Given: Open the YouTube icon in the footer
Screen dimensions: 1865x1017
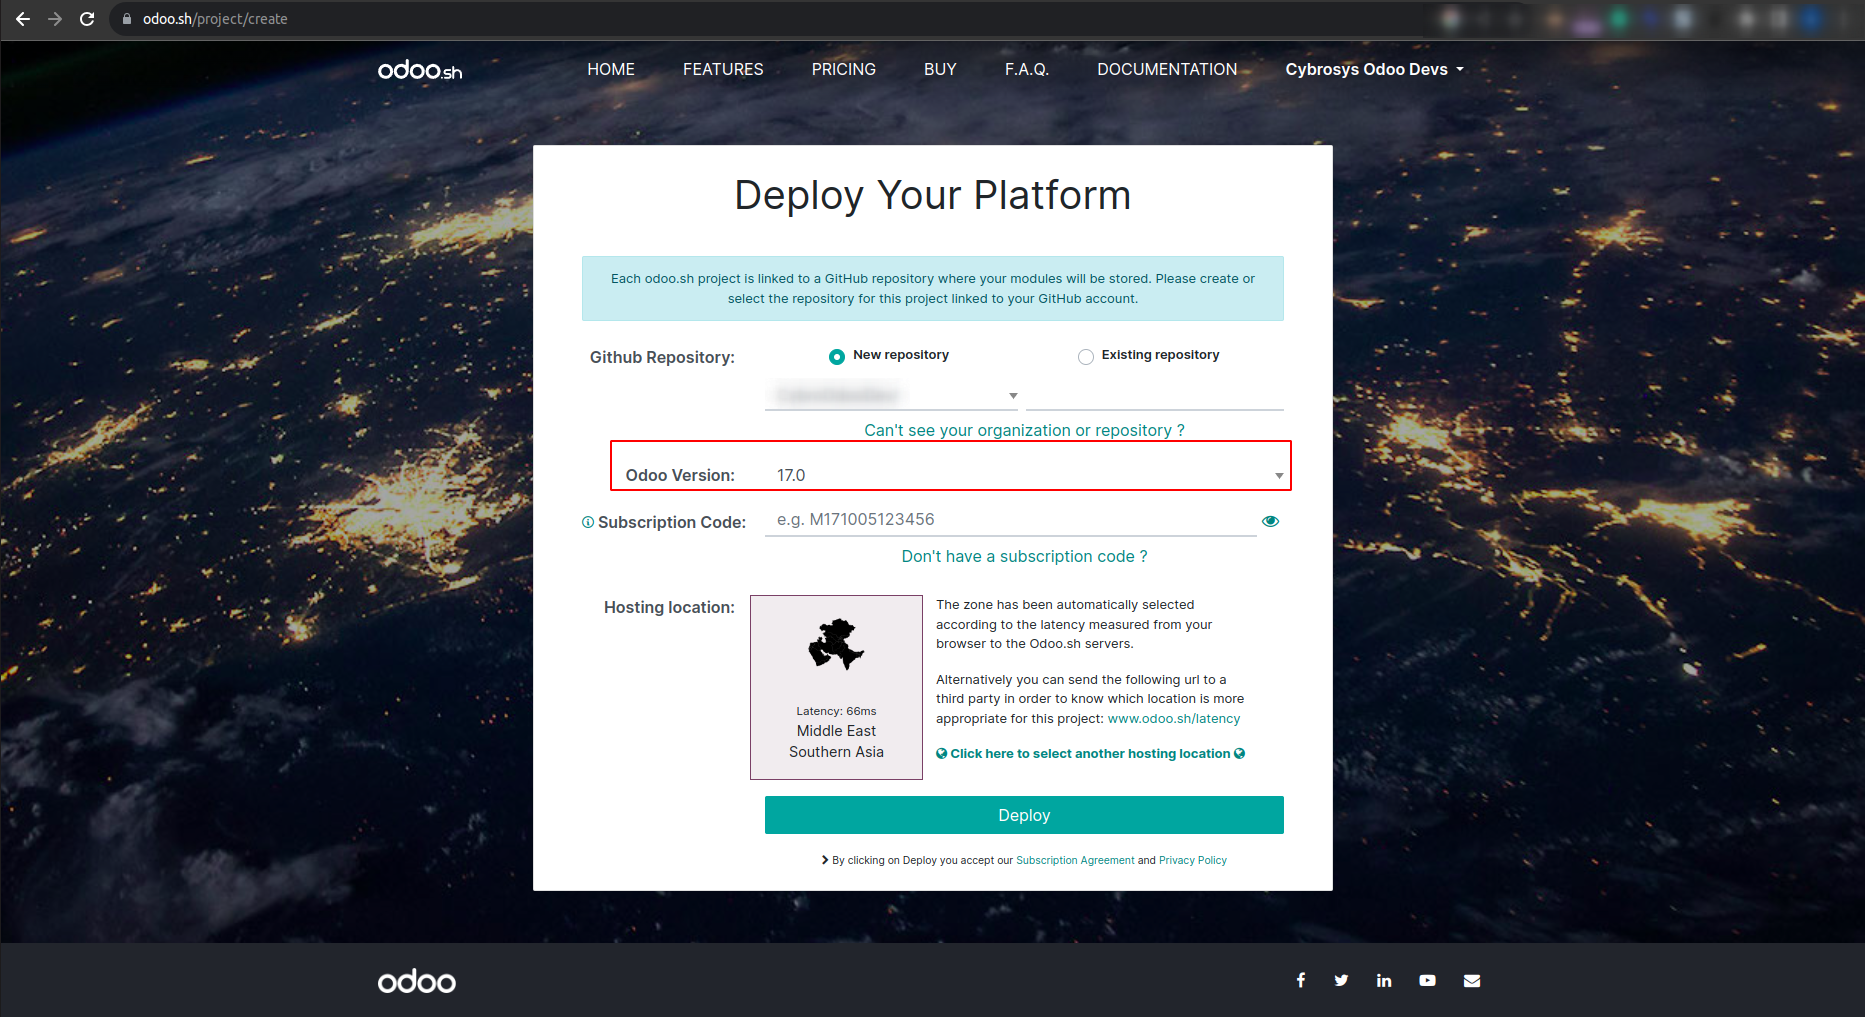Looking at the screenshot, I should tap(1427, 980).
